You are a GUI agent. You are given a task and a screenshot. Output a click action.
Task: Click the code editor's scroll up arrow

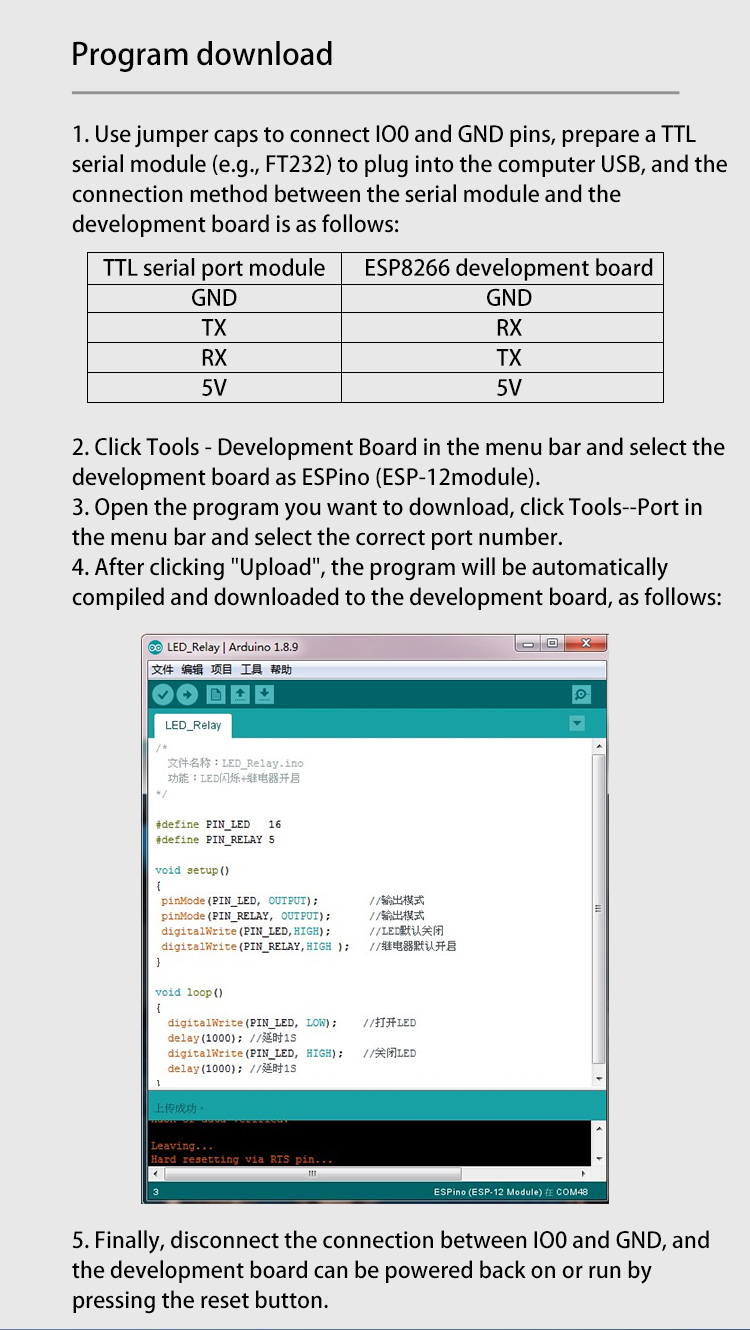click(599, 747)
